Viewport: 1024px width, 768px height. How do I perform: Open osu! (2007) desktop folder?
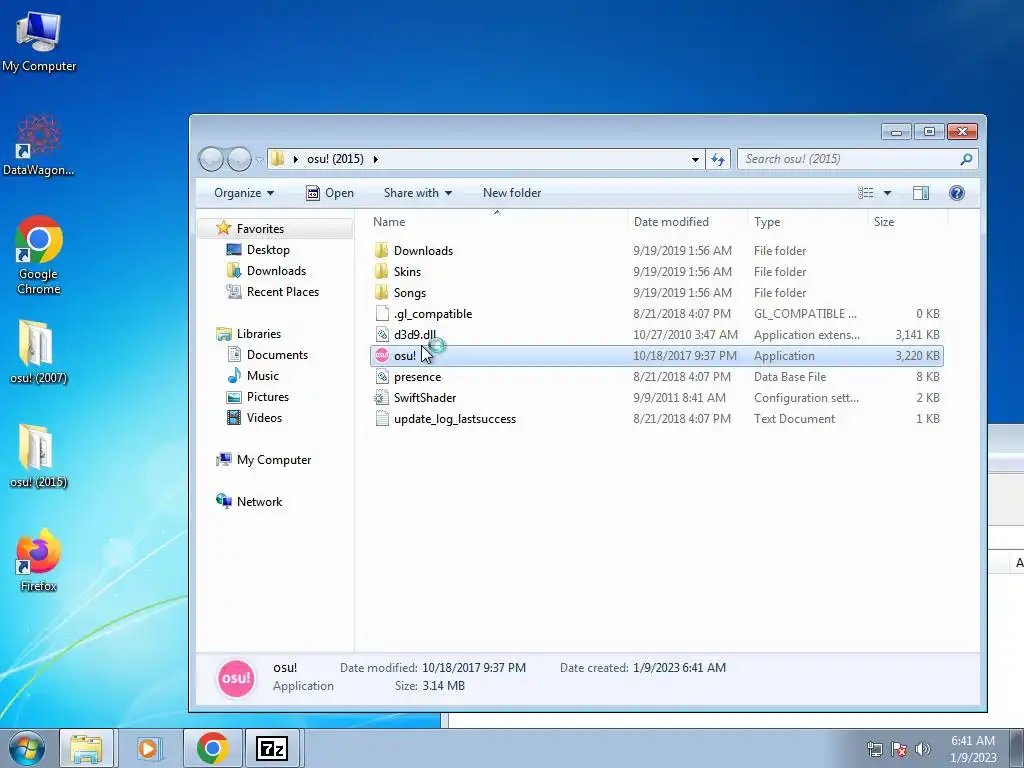point(39,352)
